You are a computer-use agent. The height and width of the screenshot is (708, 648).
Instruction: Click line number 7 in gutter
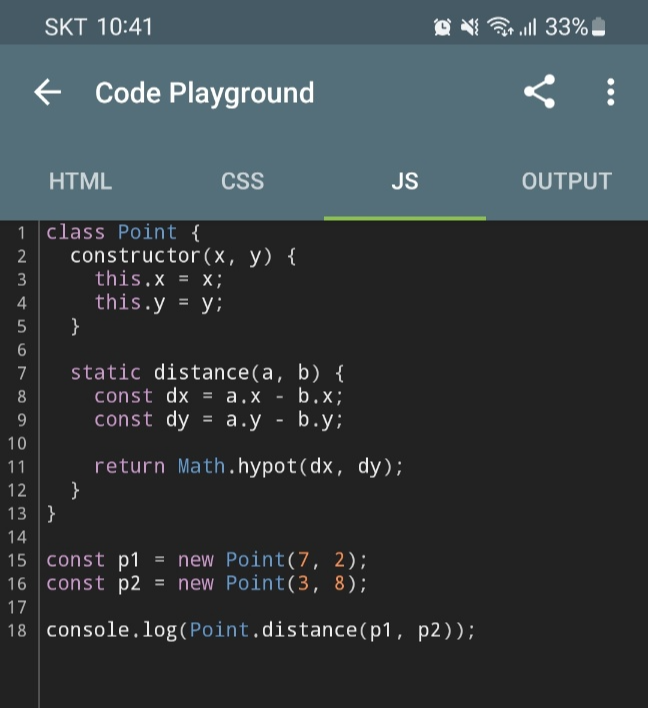coord(21,373)
